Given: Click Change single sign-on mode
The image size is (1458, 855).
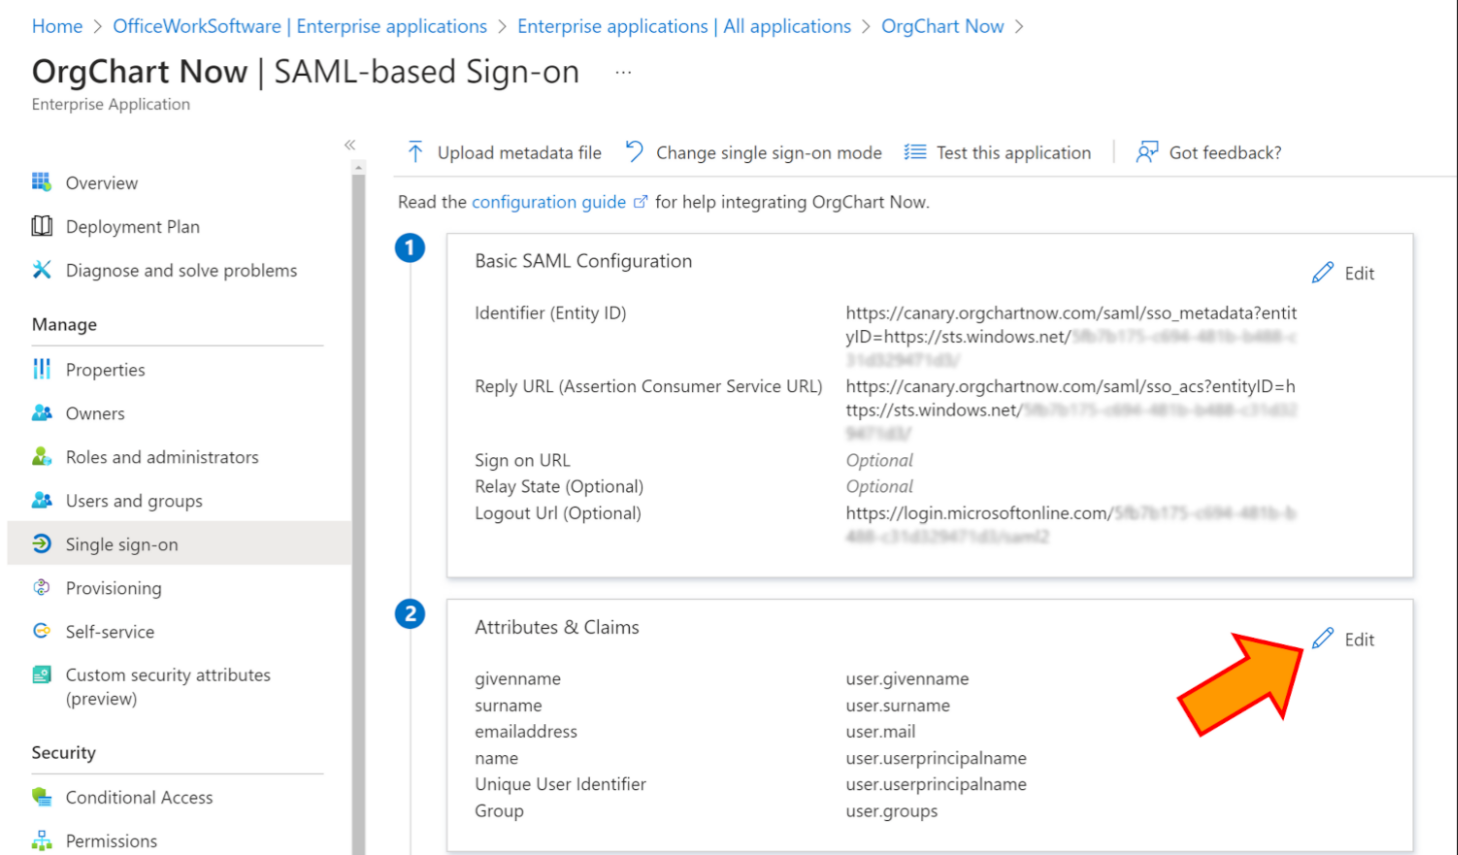Looking at the screenshot, I should click(x=753, y=152).
